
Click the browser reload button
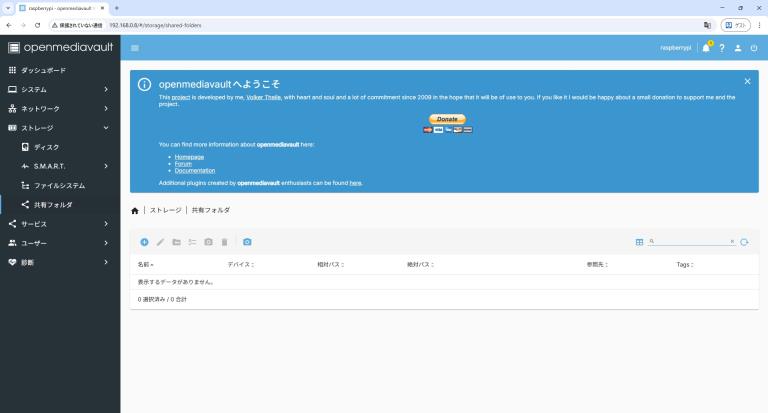[37, 25]
